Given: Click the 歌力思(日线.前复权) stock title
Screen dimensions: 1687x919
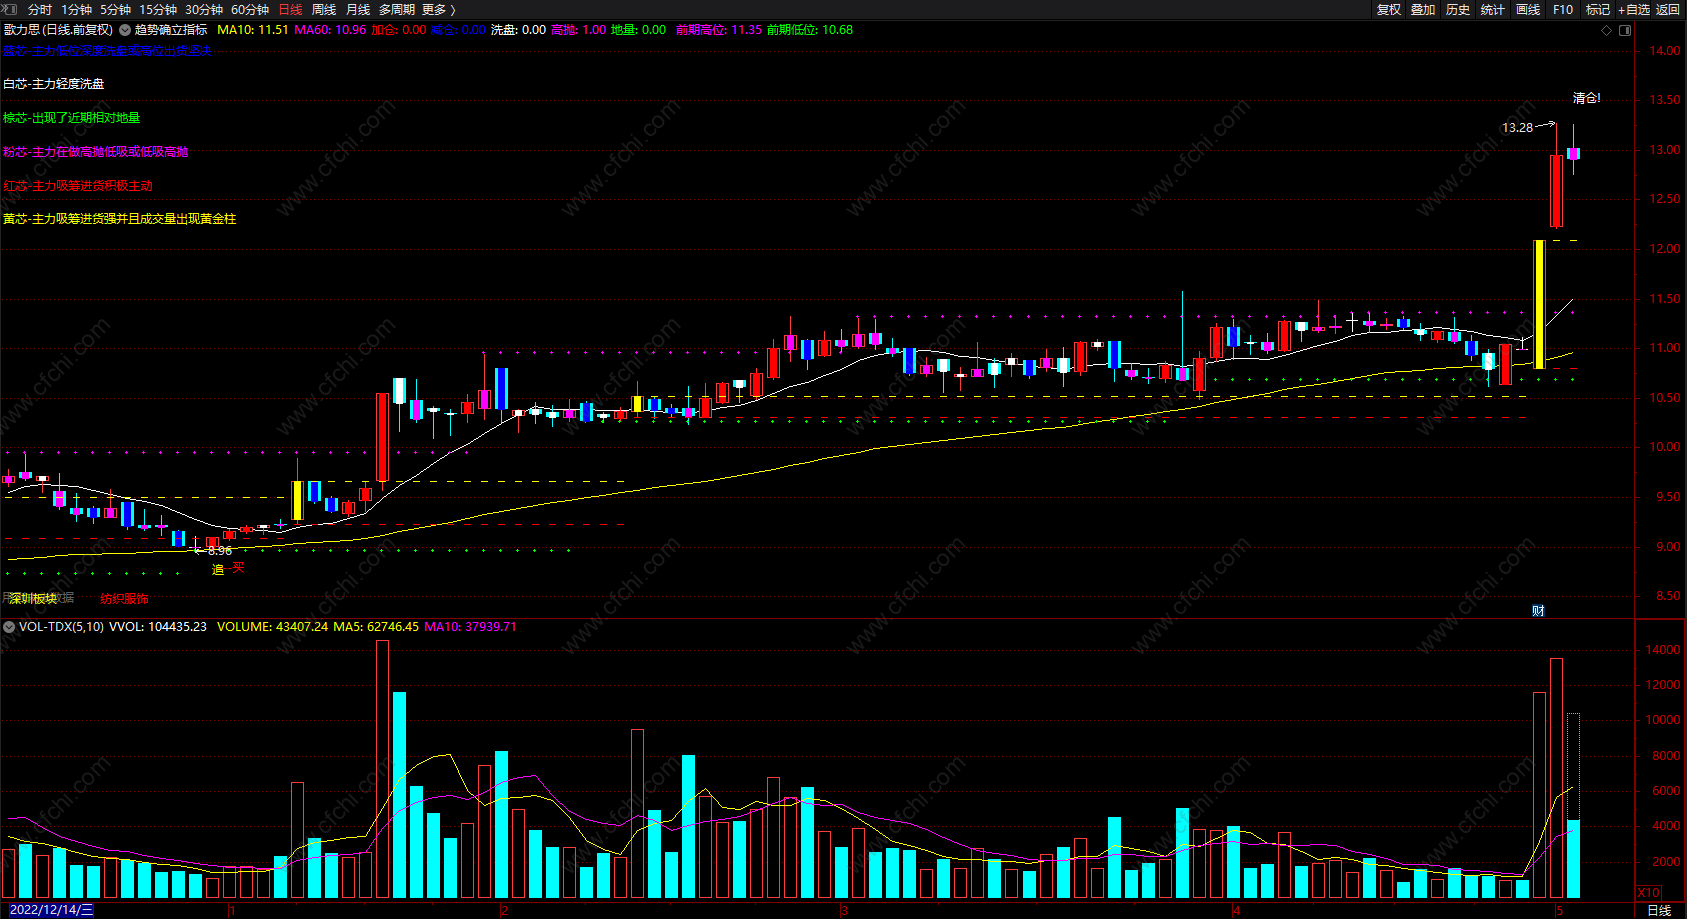Looking at the screenshot, I should (59, 30).
